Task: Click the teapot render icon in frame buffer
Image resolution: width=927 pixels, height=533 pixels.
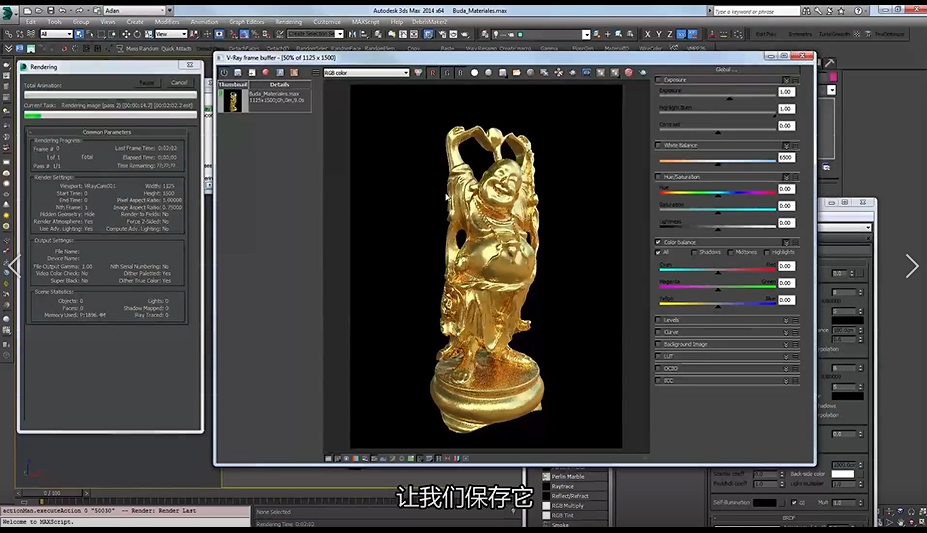Action: [643, 73]
